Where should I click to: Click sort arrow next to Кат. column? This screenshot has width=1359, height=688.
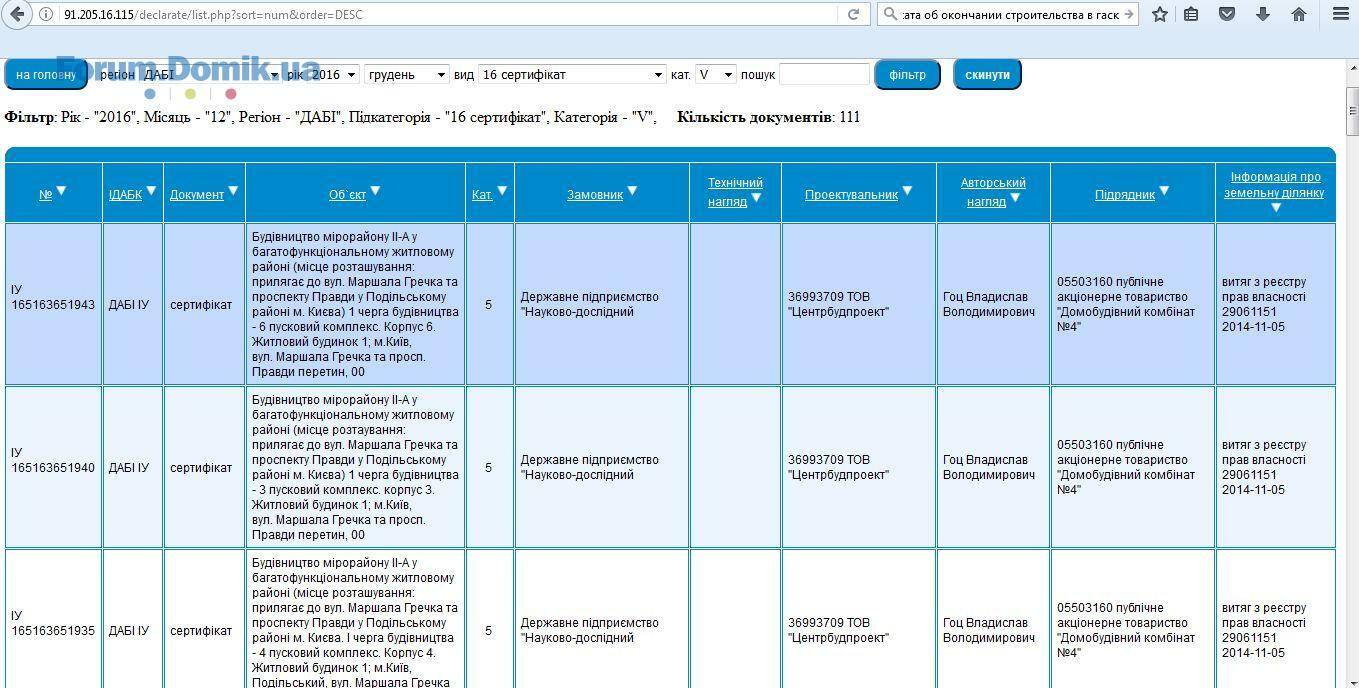point(502,190)
